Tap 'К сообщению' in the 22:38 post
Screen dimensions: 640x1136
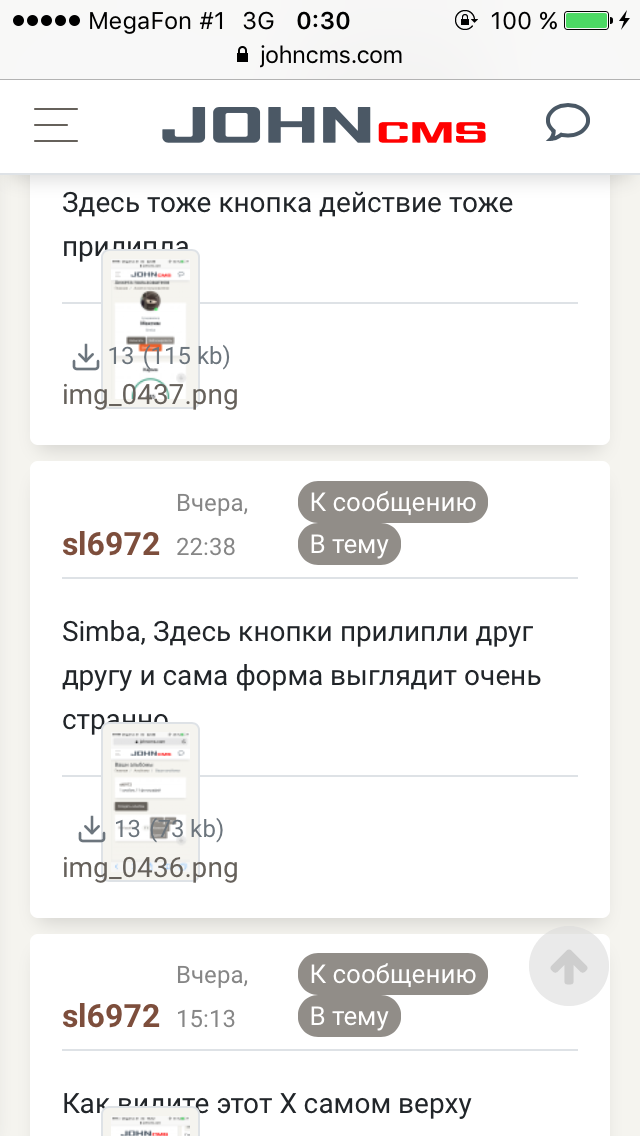[x=392, y=502]
